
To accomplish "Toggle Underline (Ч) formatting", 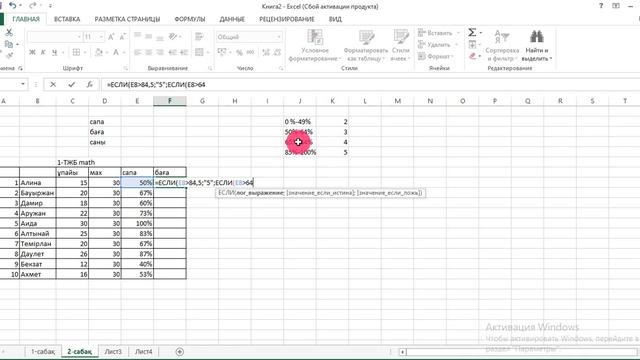I will [x=54, y=52].
